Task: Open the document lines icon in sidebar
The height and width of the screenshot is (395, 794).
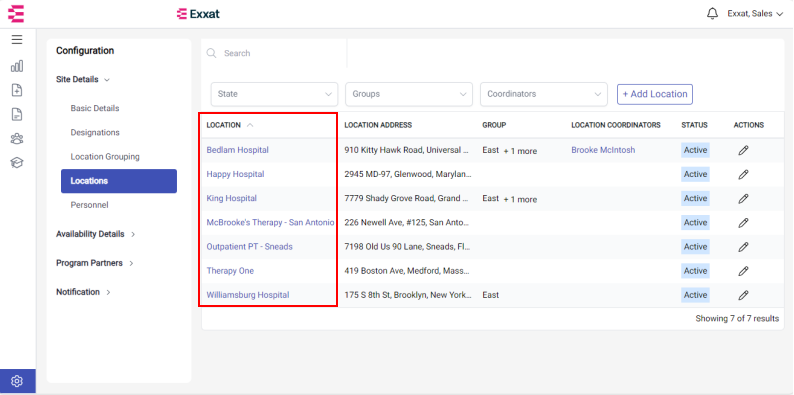Action: click(17, 114)
